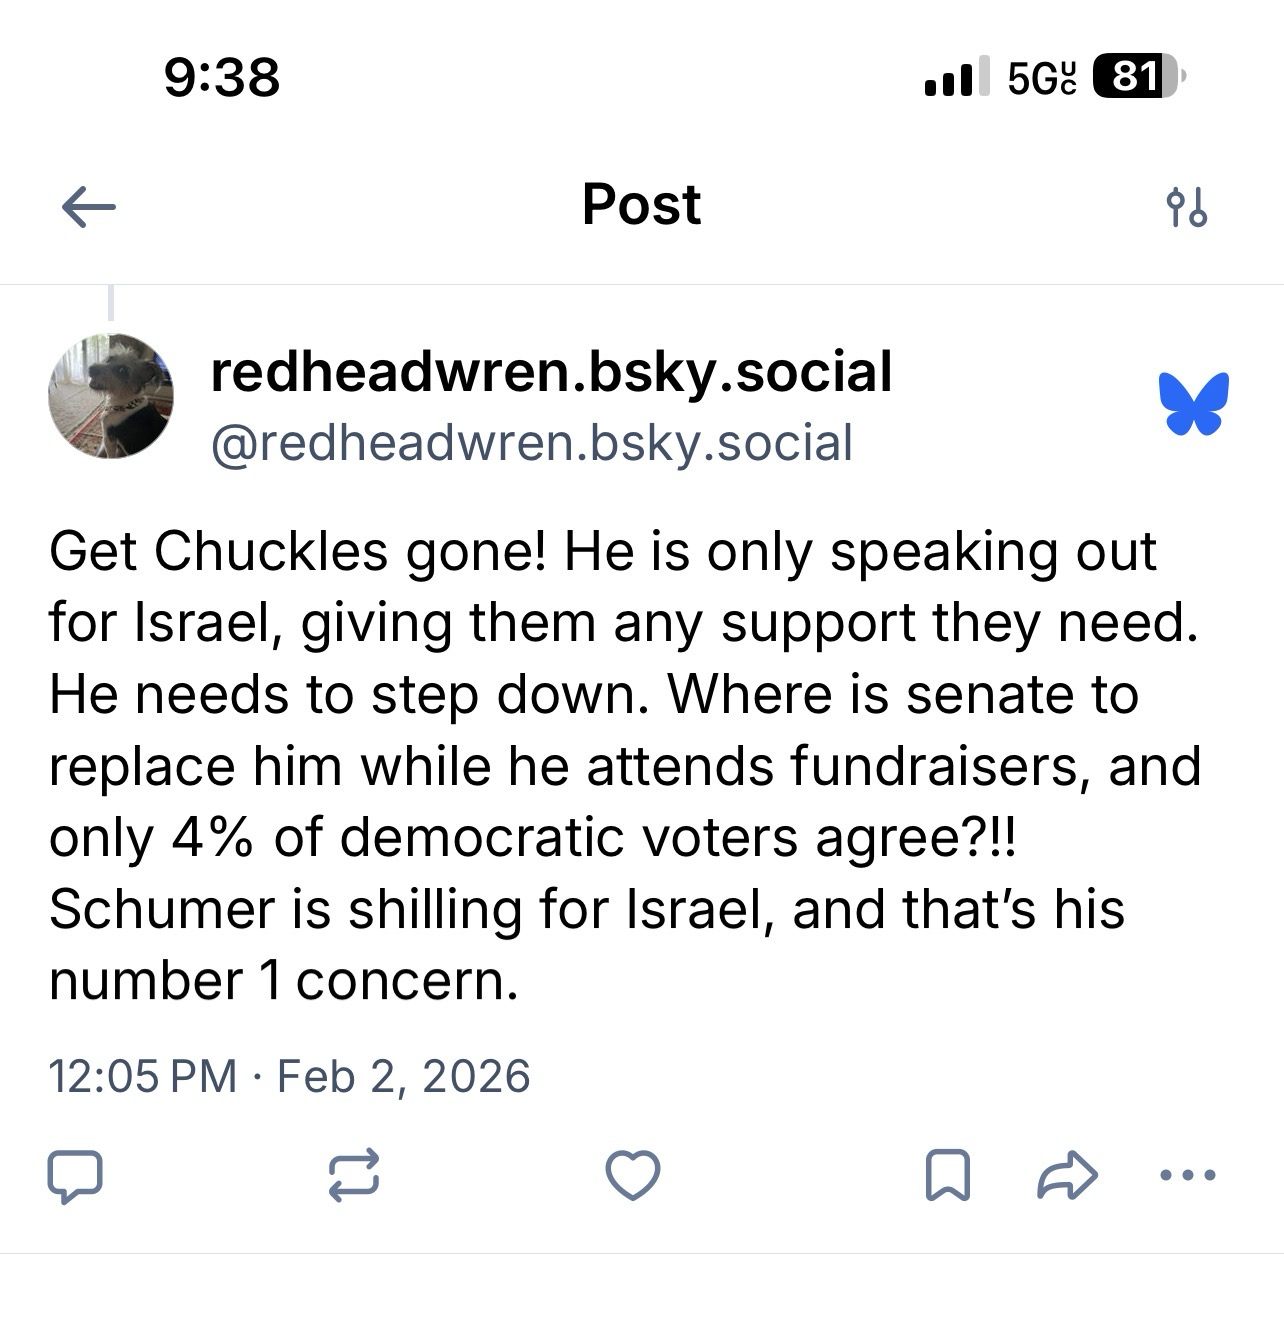Open redheadwren.bsky.social display name profile
The width and height of the screenshot is (1284, 1344).
coord(550,373)
